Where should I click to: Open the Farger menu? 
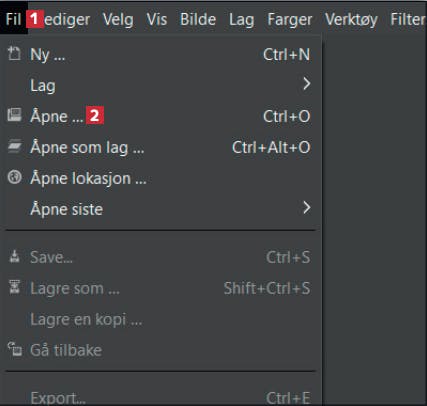pos(290,20)
